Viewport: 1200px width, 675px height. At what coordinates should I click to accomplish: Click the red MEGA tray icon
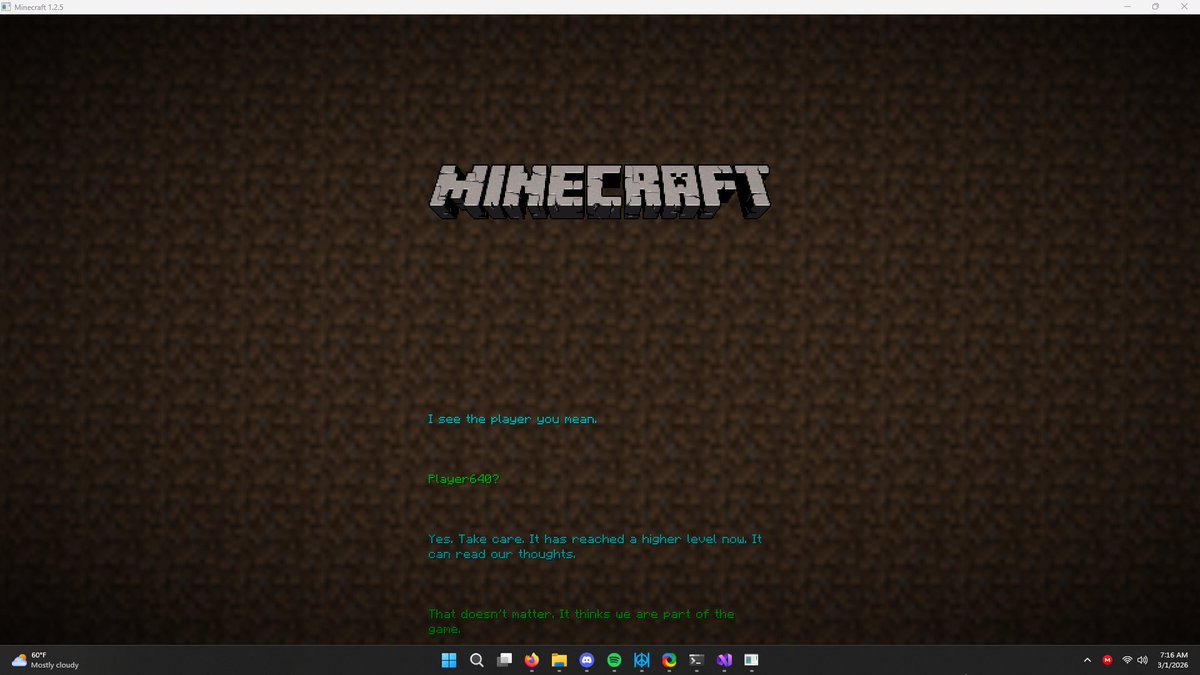(1108, 660)
